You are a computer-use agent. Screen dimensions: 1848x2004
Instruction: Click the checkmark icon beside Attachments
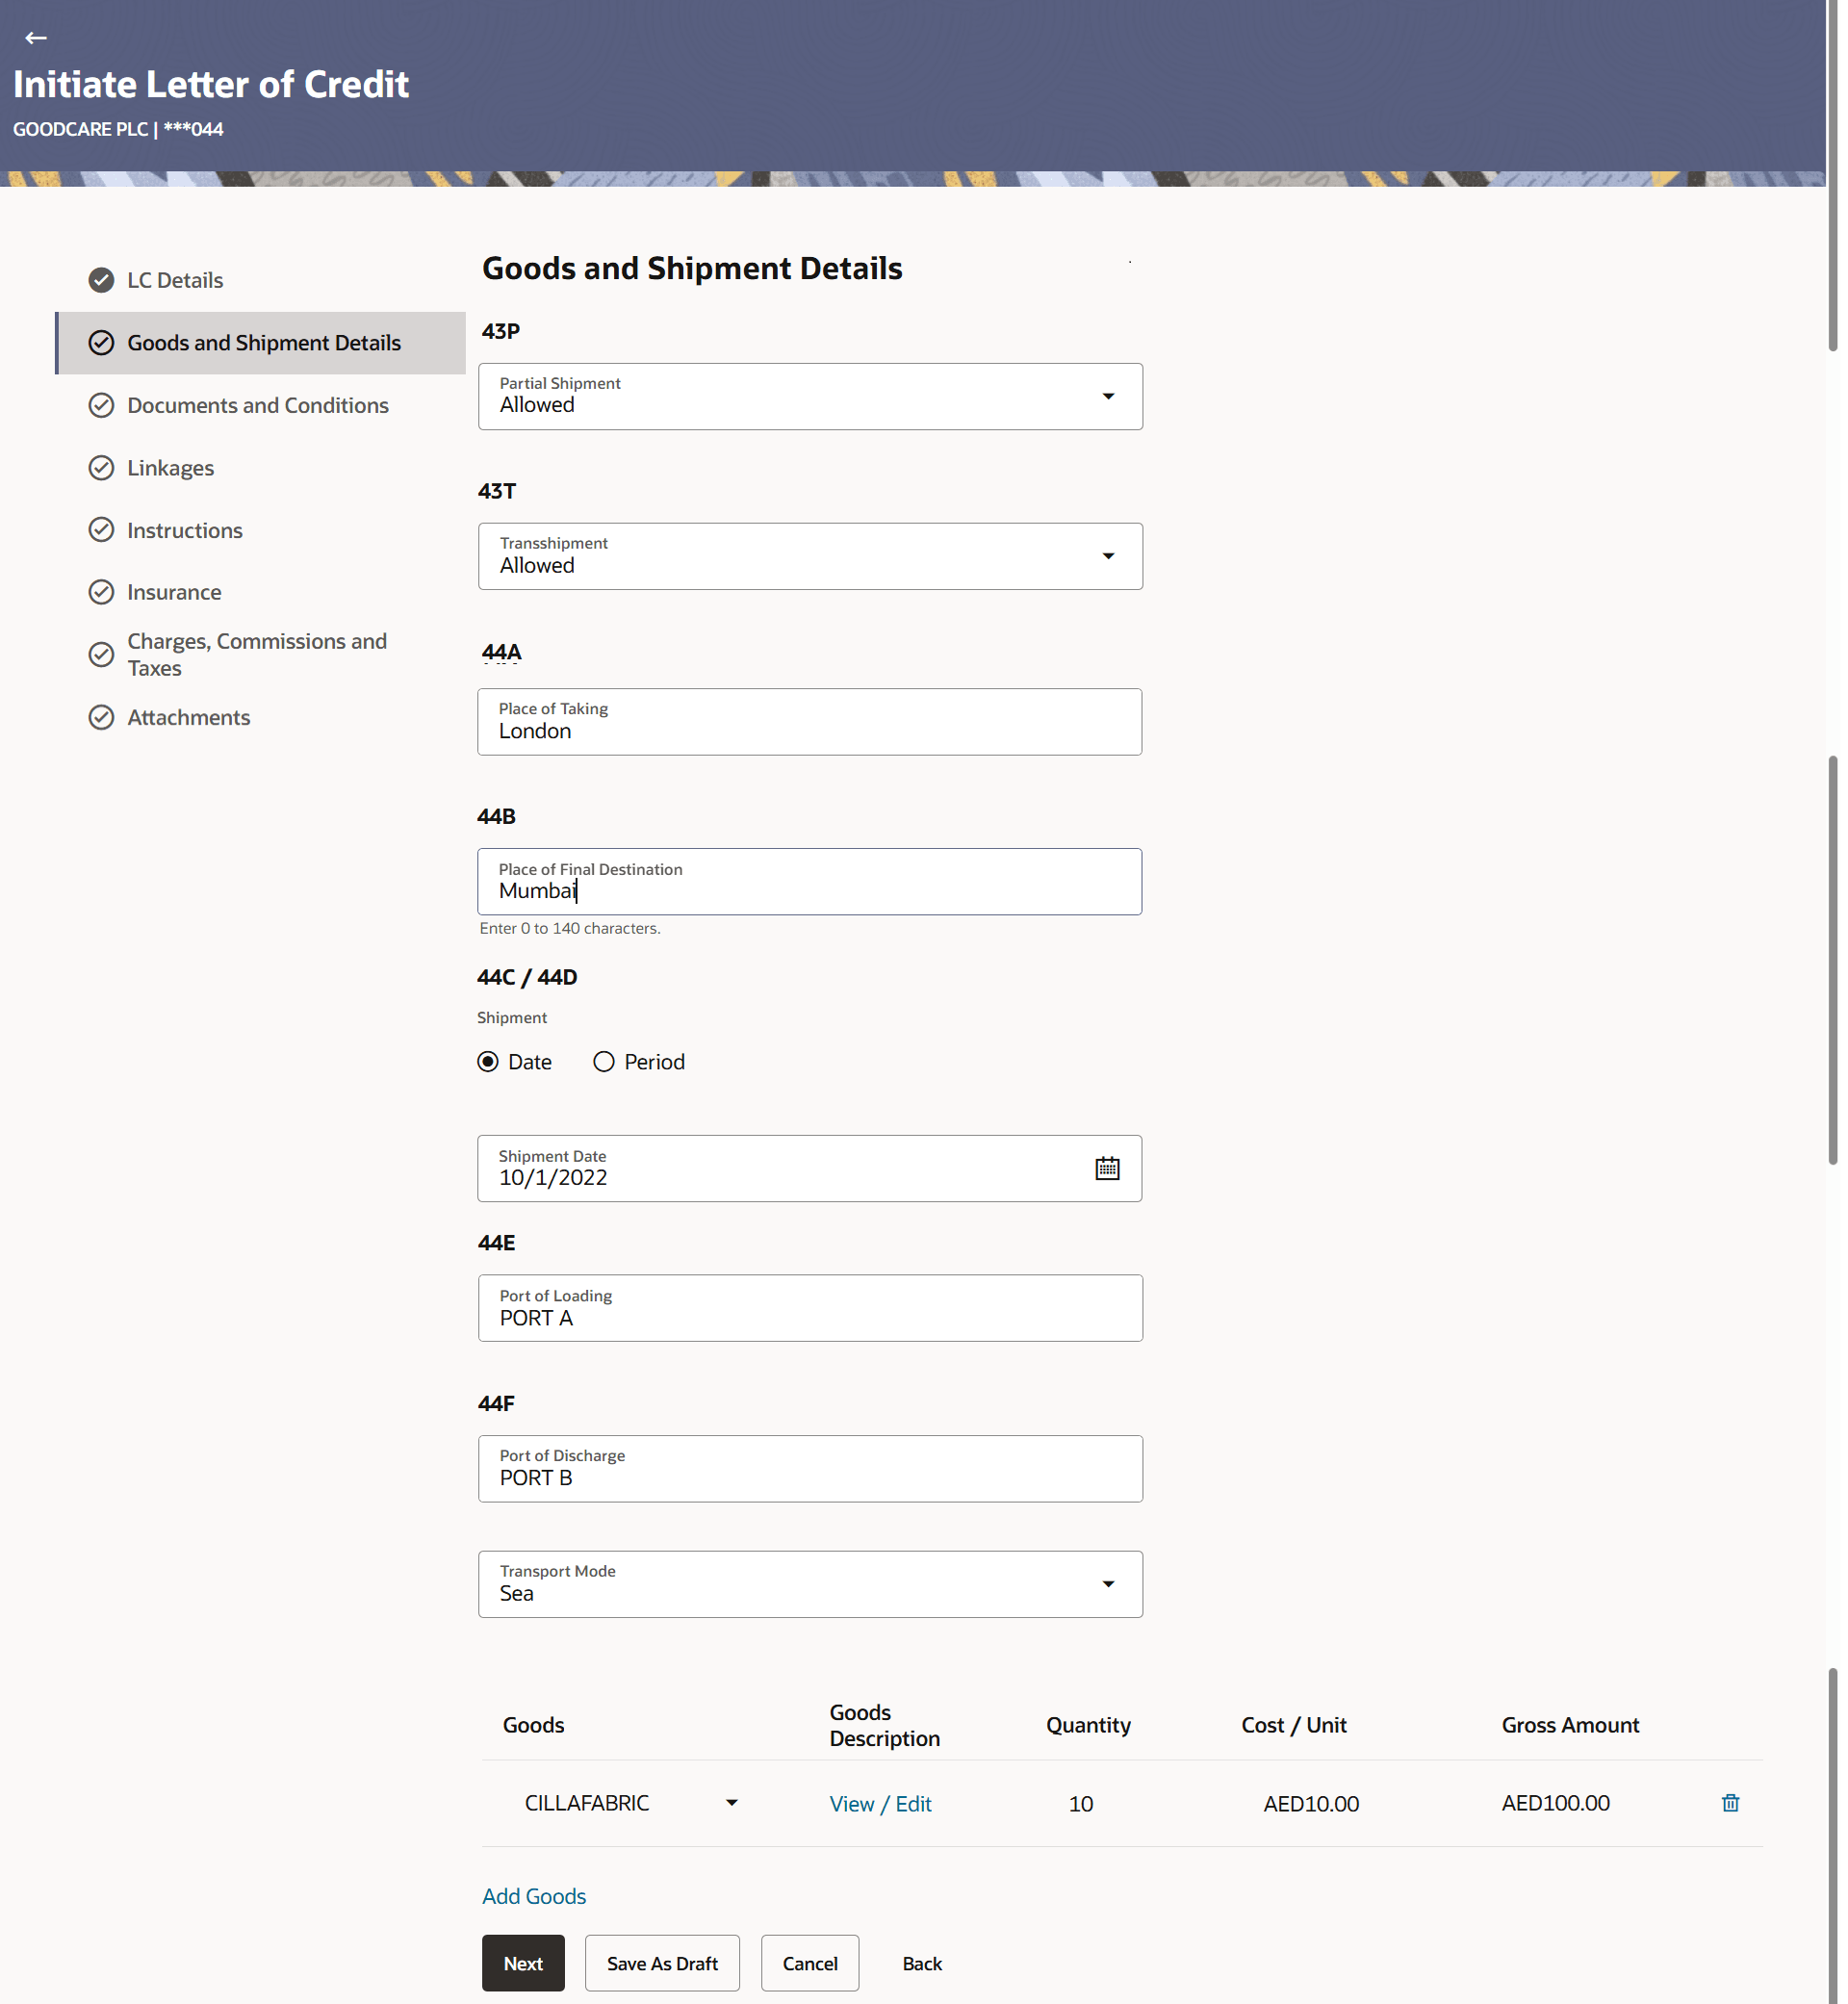point(101,717)
